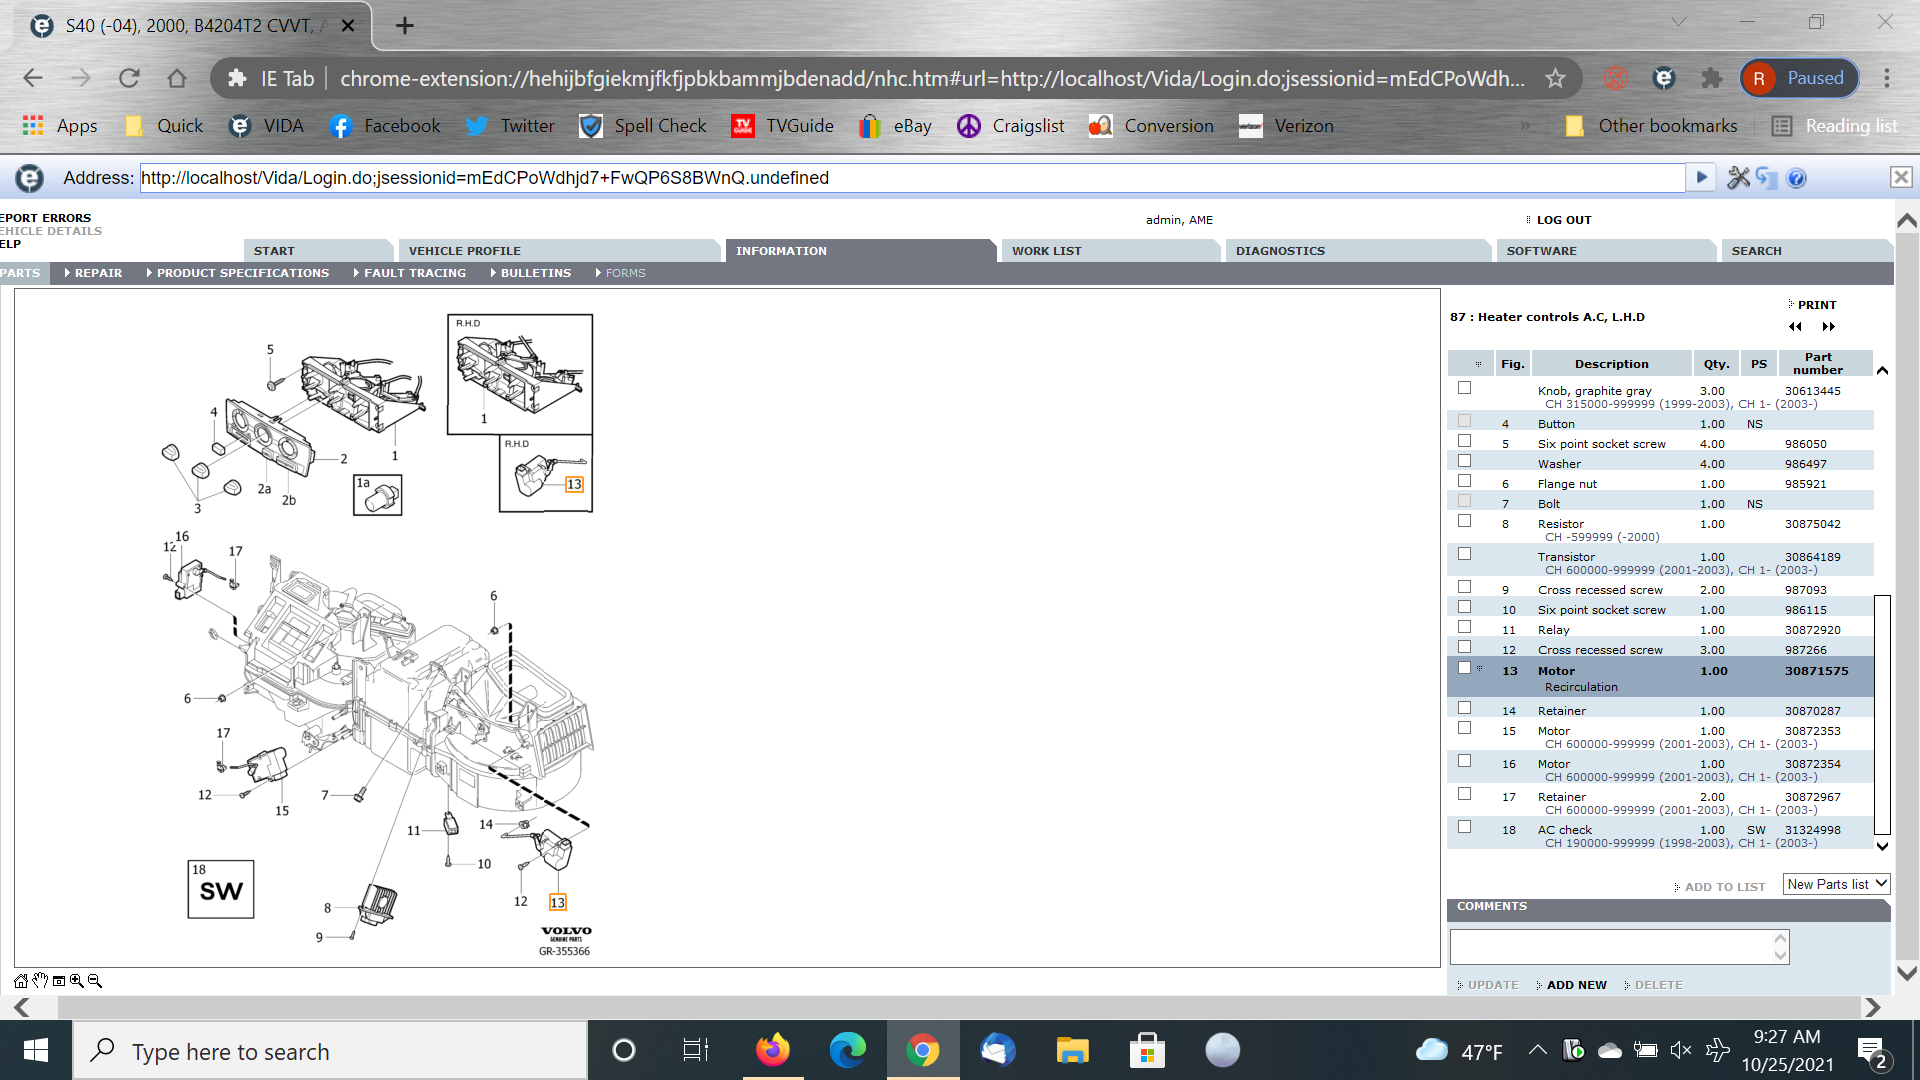Go to next parts page arrows
The height and width of the screenshot is (1080, 1920).
(1829, 327)
